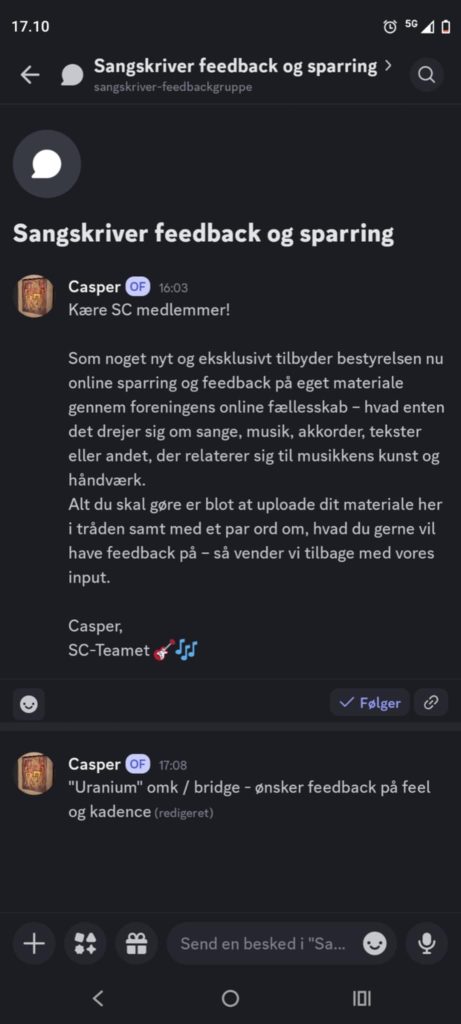
Task: Tap the OF tag next to Casper at 16:03
Action: click(138, 287)
